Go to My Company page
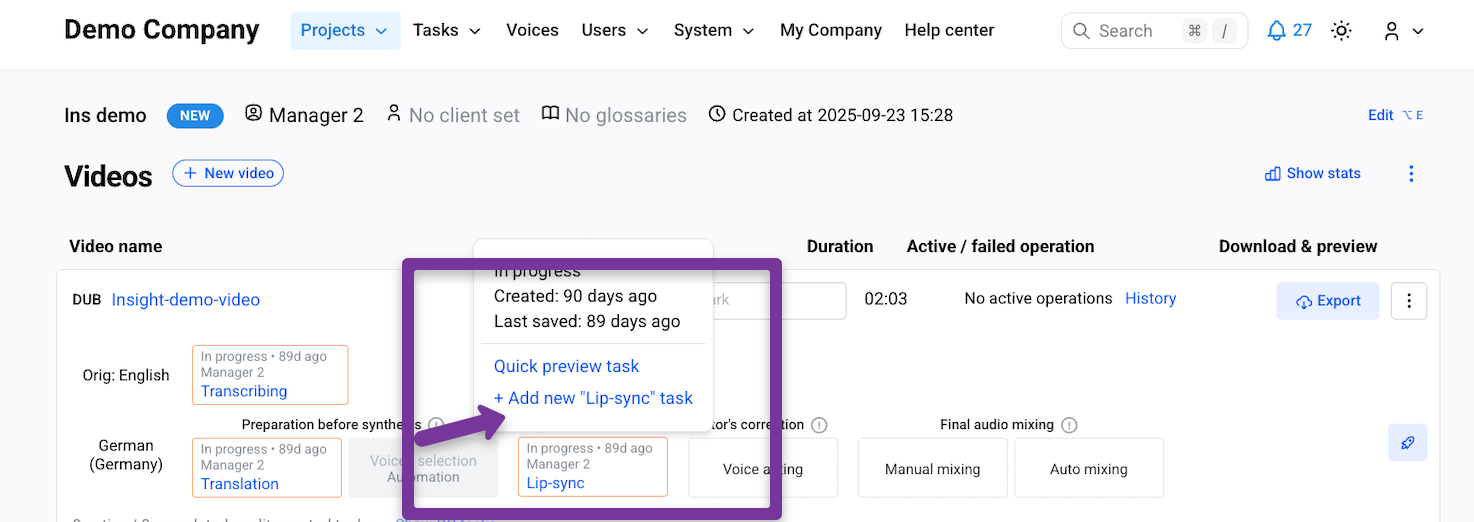The width and height of the screenshot is (1474, 522). (x=831, y=31)
